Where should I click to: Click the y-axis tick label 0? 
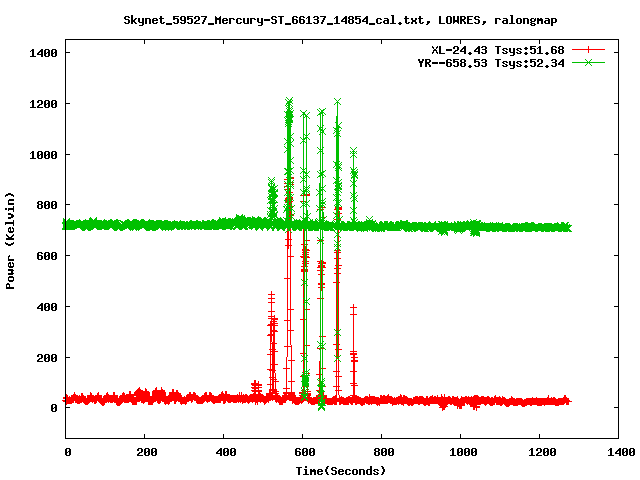[x=53, y=408]
